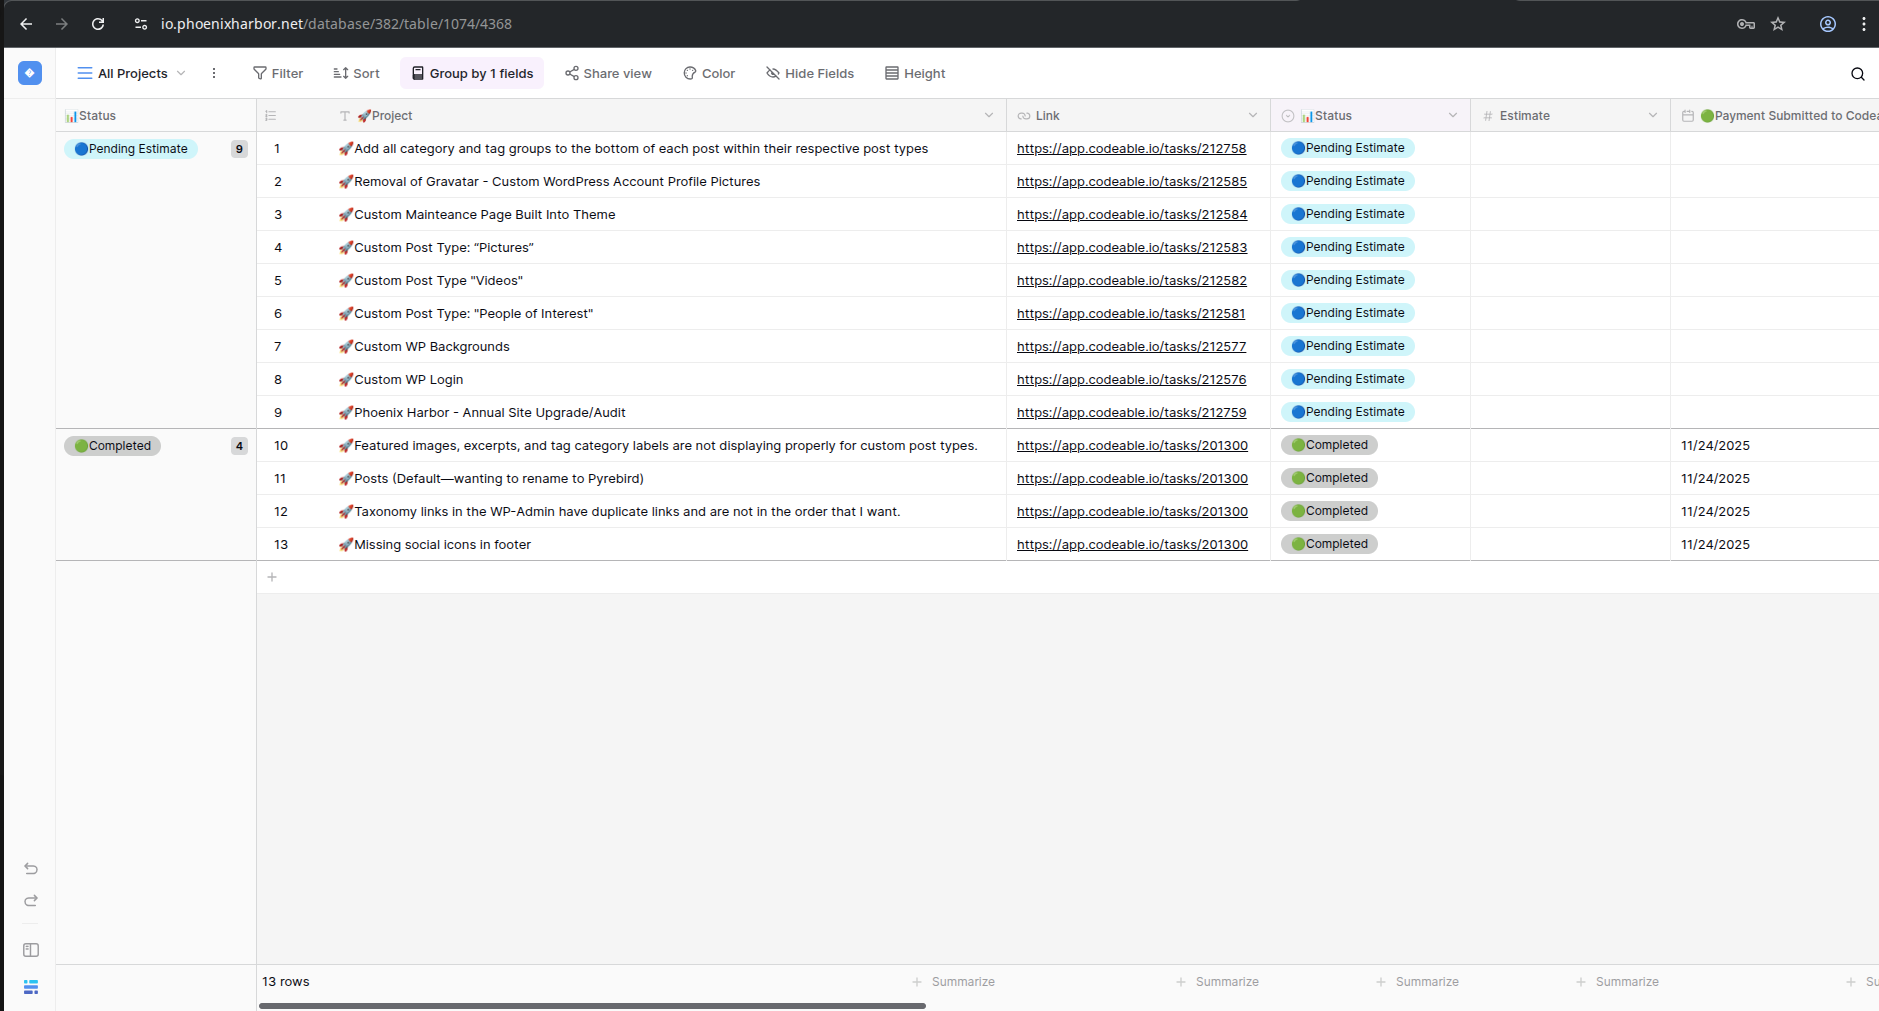Open link tasks/212583

[1132, 248]
